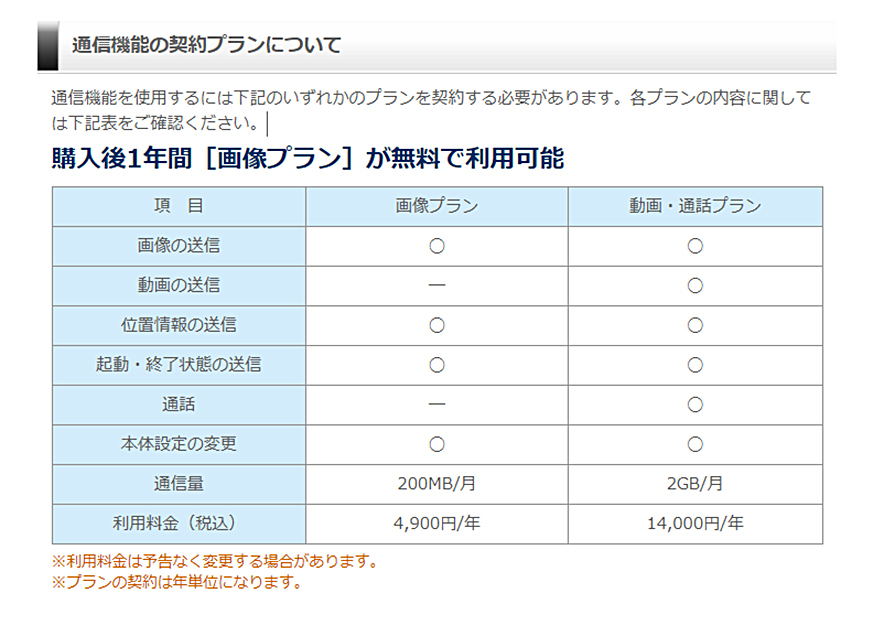Click the 200MB/月 data allowance cell
895x617 pixels.
point(436,484)
